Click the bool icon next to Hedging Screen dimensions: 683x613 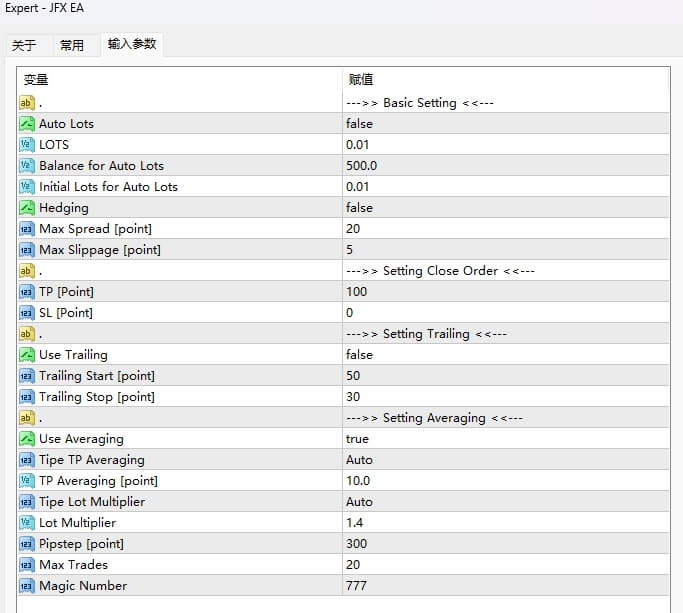(x=27, y=208)
